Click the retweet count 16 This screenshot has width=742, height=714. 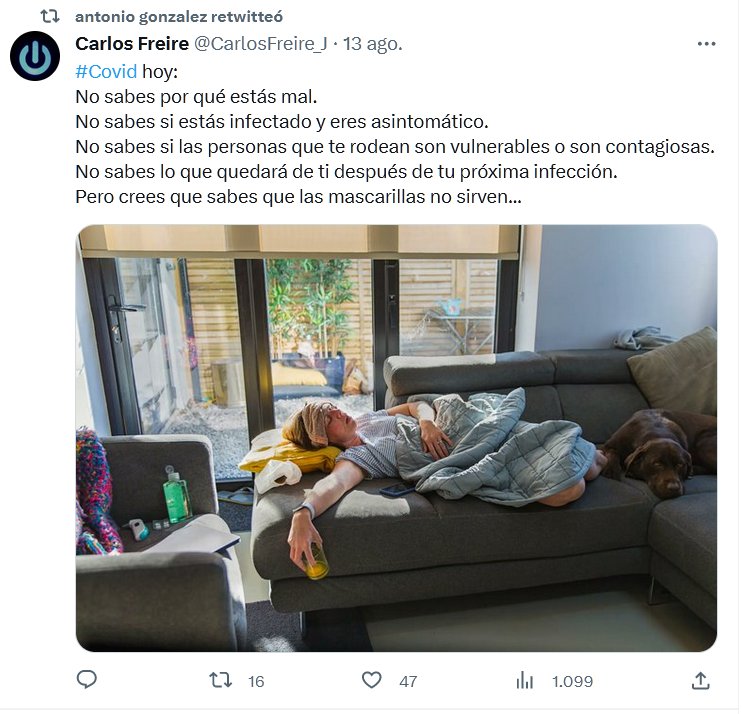pyautogui.click(x=256, y=681)
